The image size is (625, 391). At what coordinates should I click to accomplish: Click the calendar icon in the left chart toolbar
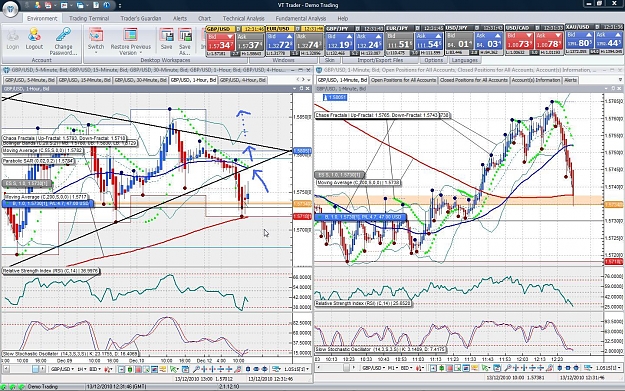coord(185,369)
